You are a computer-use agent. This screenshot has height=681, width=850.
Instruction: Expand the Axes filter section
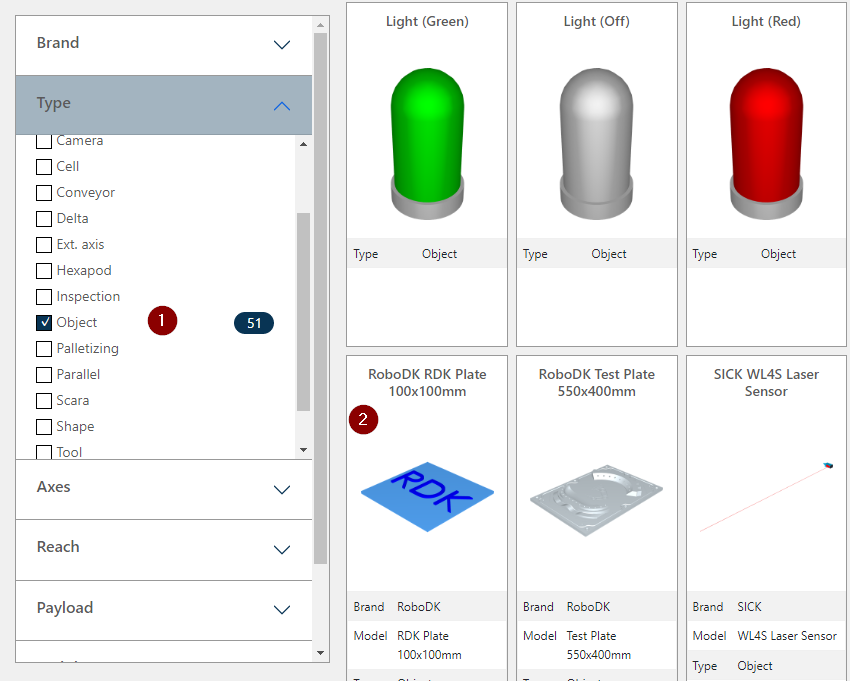164,489
